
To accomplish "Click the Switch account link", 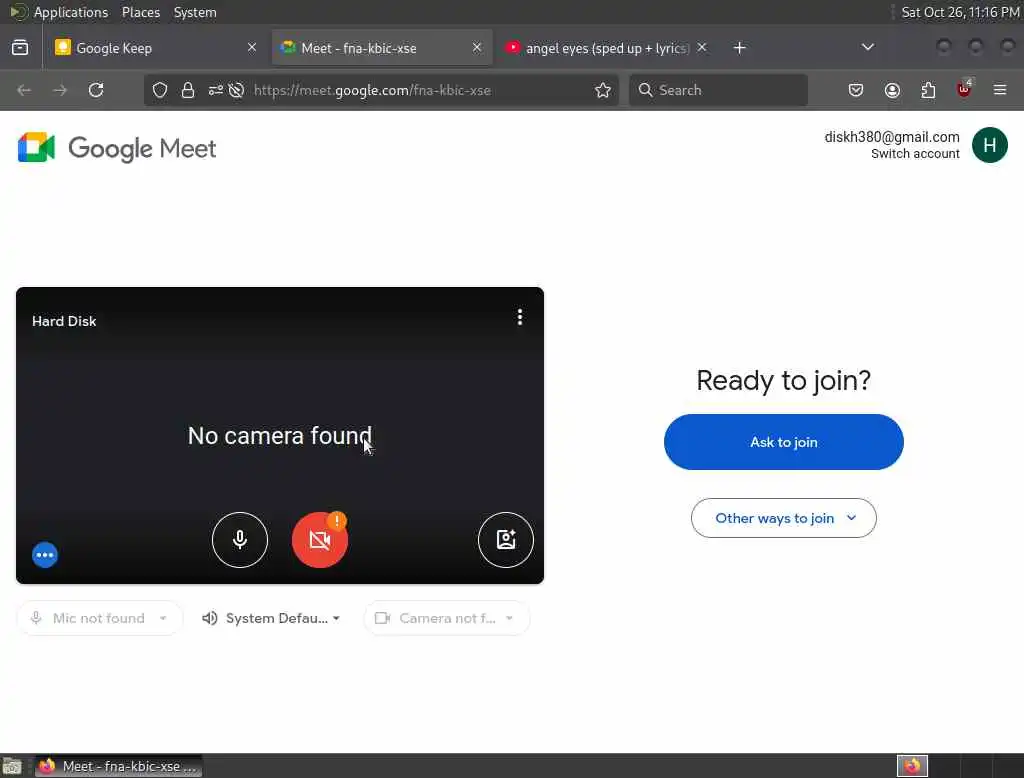I will pyautogui.click(x=915, y=154).
